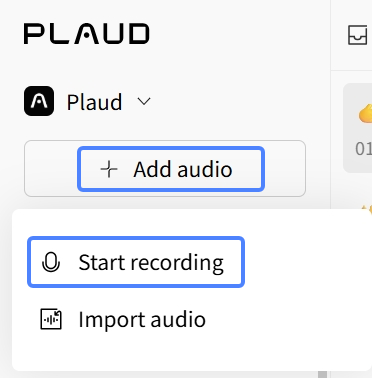The image size is (372, 378).
Task: Click the black Plaud workspace avatar icon
Action: (39, 101)
